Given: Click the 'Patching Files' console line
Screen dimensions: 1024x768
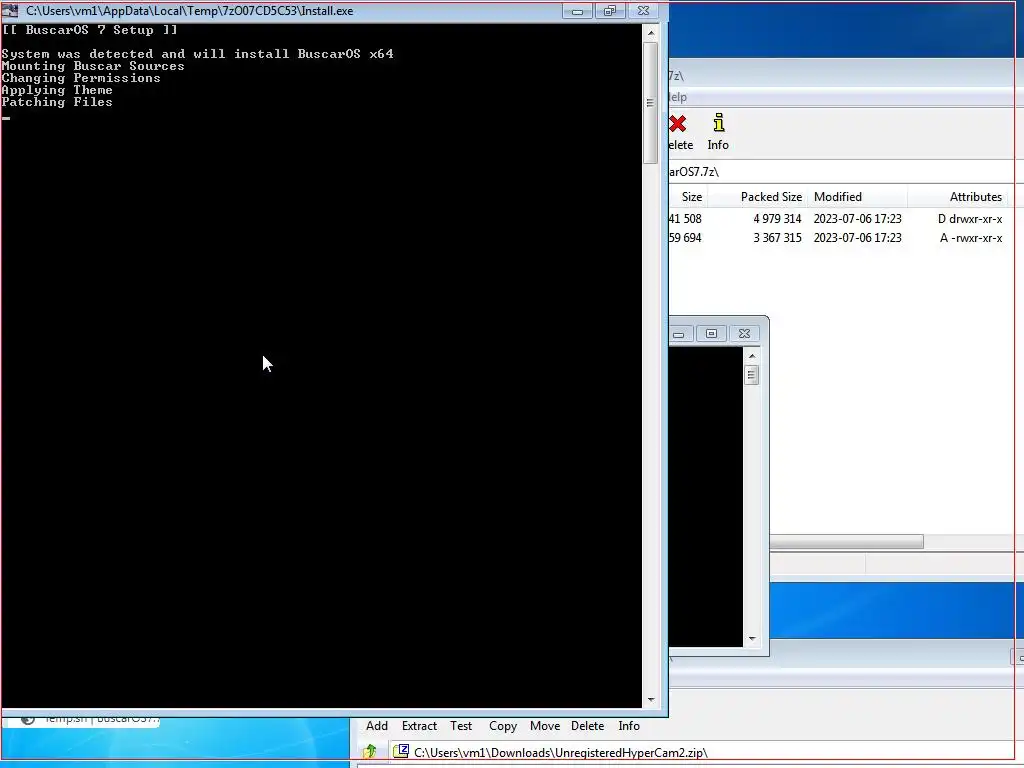Looking at the screenshot, I should pos(57,102).
